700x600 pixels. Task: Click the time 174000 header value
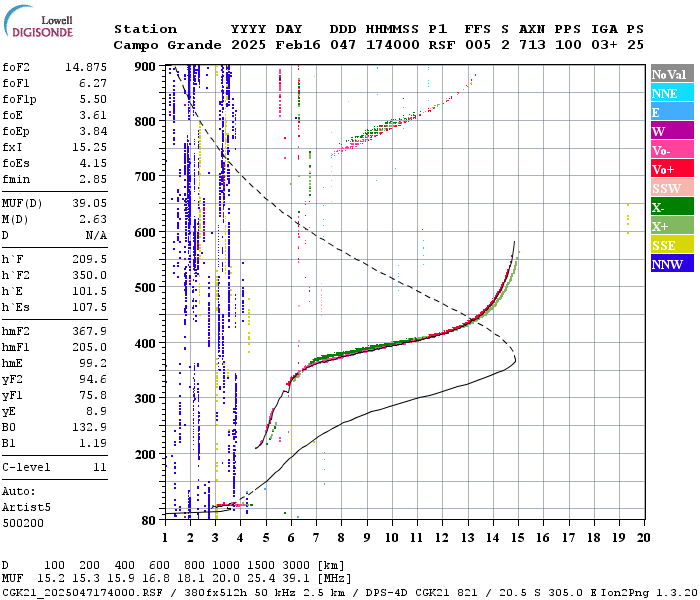392,45
